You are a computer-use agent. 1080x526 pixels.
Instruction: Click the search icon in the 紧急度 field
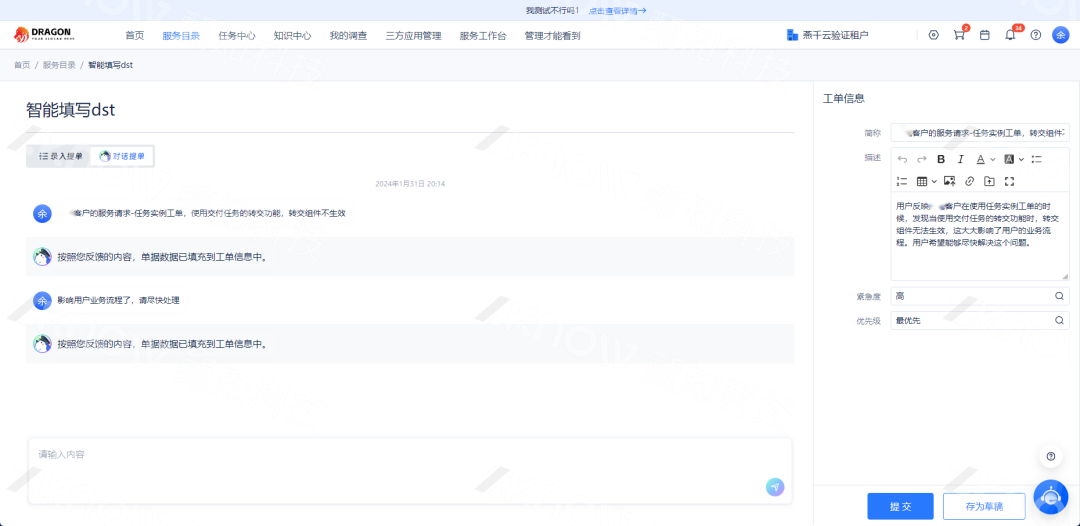[1059, 296]
